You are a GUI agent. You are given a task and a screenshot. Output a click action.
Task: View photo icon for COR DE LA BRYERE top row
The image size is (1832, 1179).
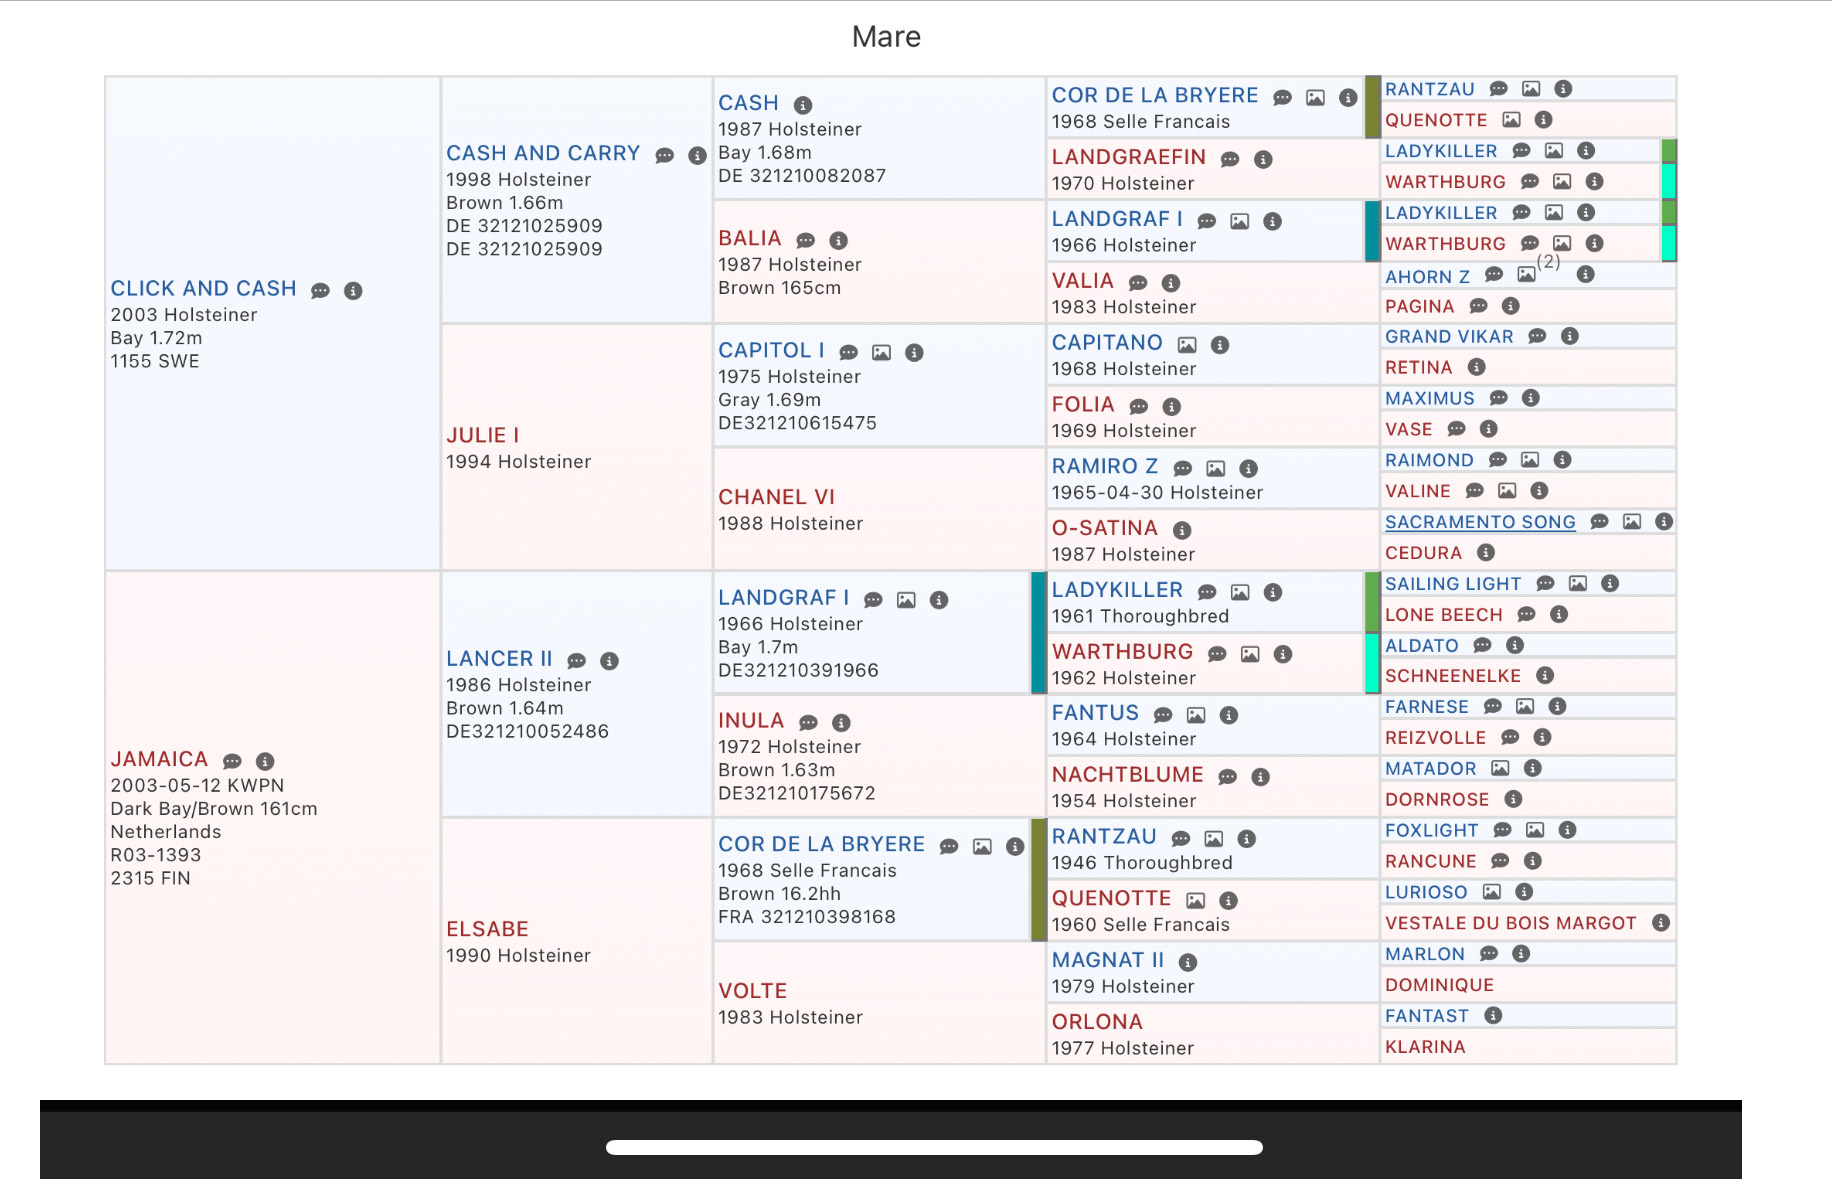pos(1315,98)
